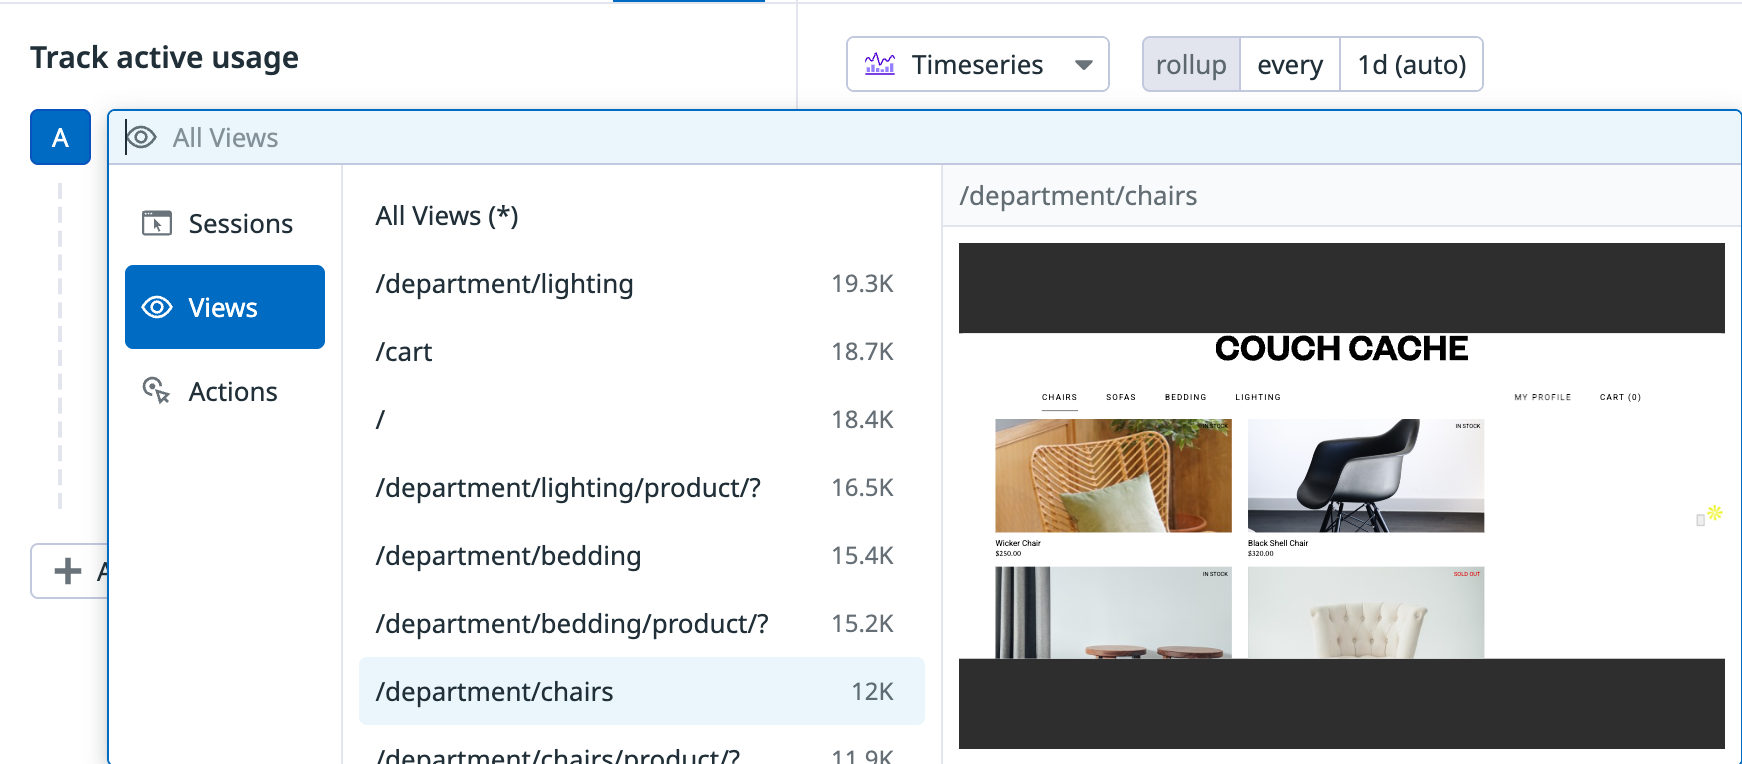Click the Black Shell Chair product image
1742x764 pixels.
(1366, 475)
